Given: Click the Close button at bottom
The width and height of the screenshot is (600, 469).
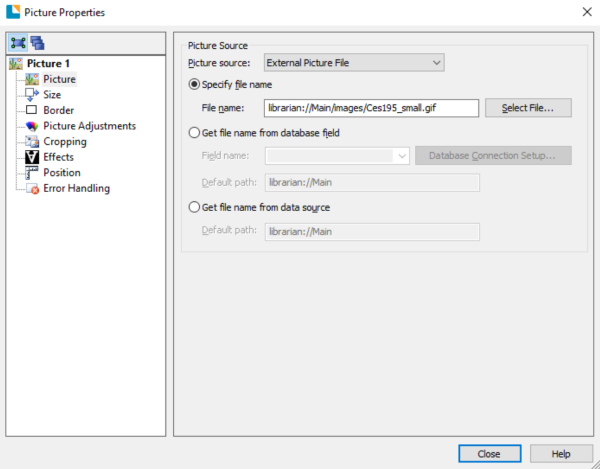Looking at the screenshot, I should point(489,454).
